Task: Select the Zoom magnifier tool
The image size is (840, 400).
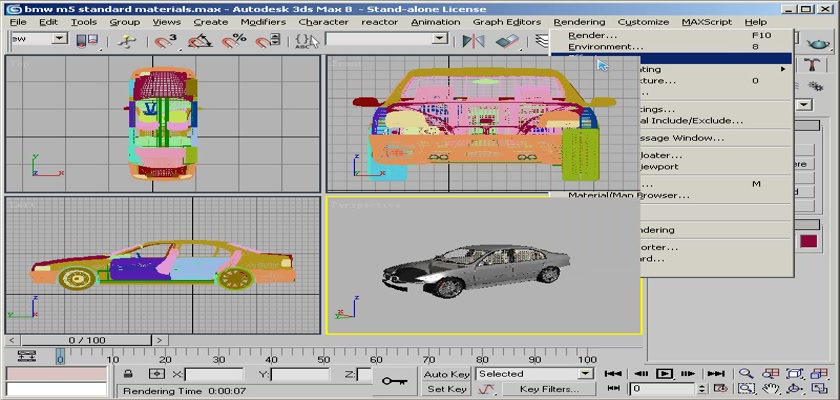Action: [746, 374]
